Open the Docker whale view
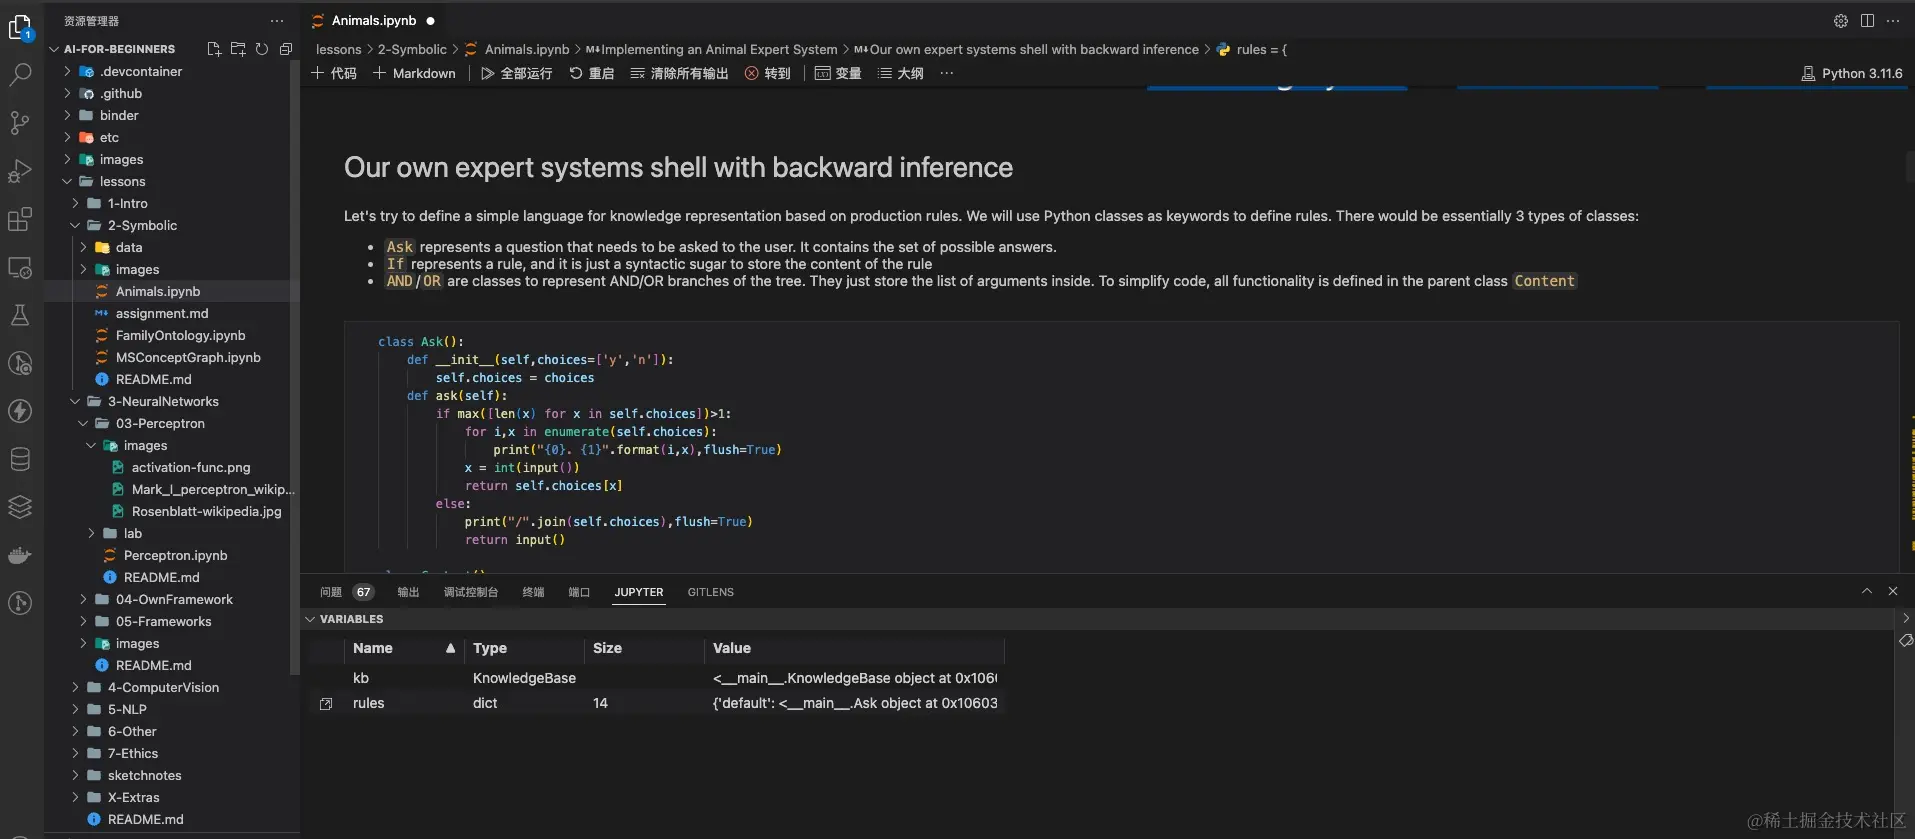 pyautogui.click(x=20, y=555)
